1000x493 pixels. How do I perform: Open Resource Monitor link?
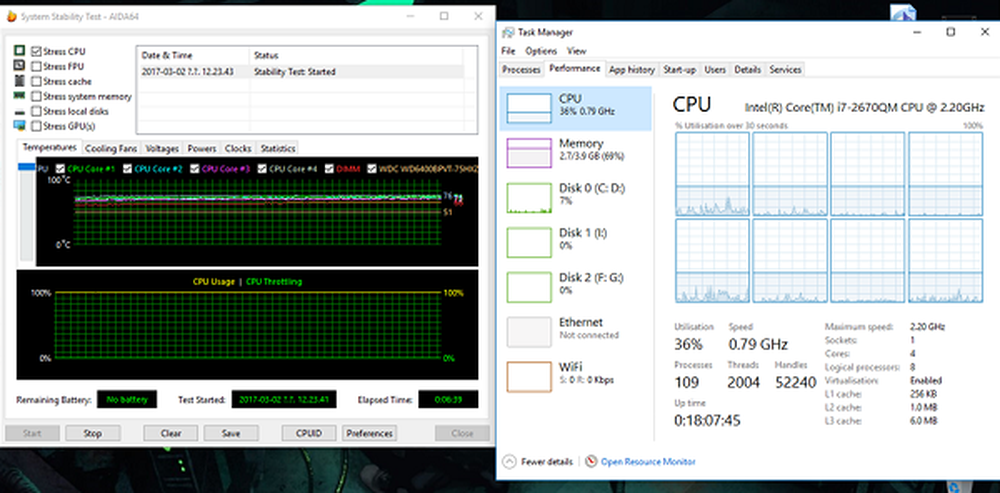648,461
